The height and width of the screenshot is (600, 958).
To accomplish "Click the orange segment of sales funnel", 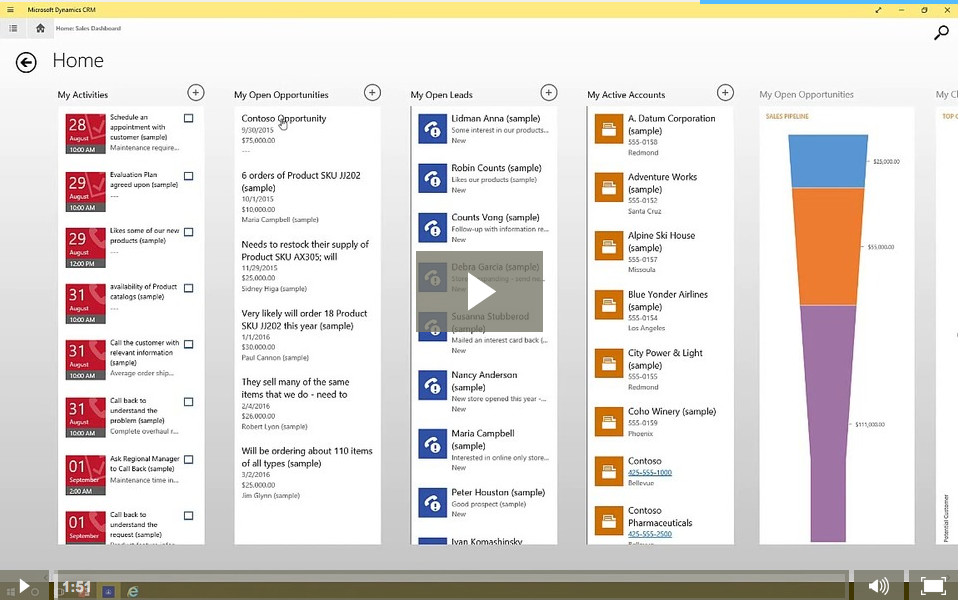I will click(x=828, y=246).
